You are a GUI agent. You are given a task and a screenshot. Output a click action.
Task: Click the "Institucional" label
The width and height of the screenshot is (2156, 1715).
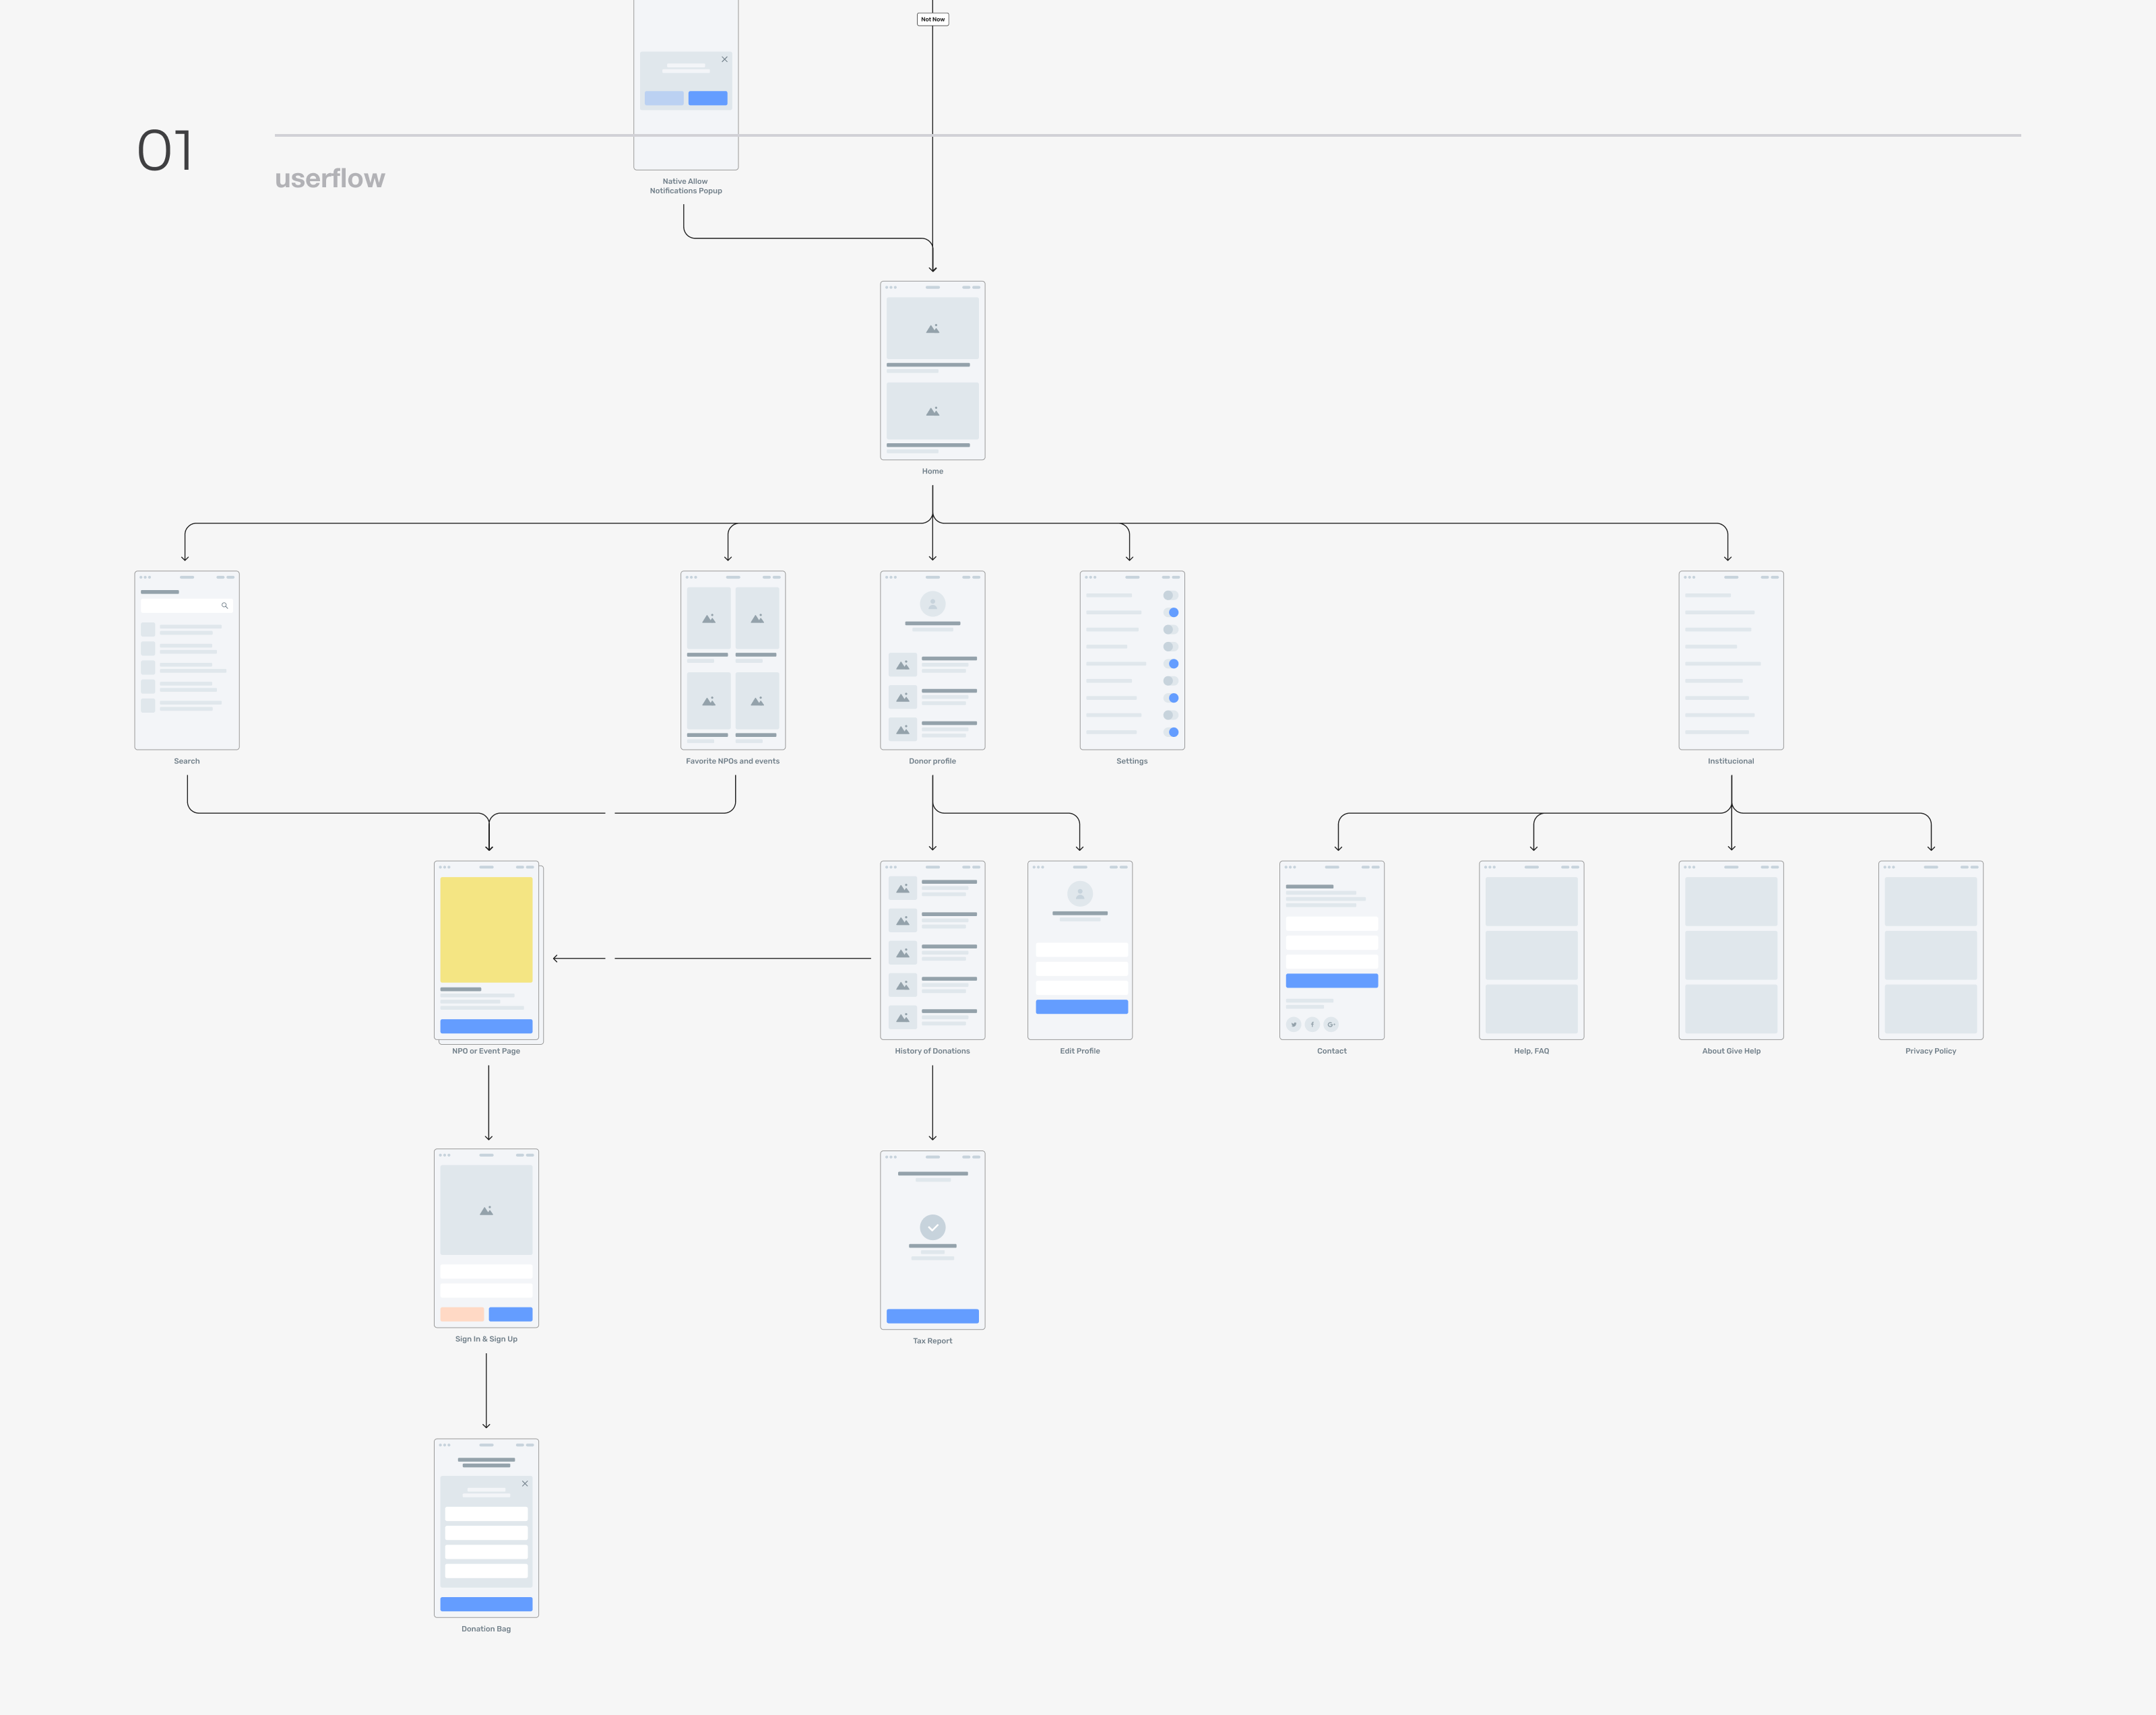[x=1731, y=761]
